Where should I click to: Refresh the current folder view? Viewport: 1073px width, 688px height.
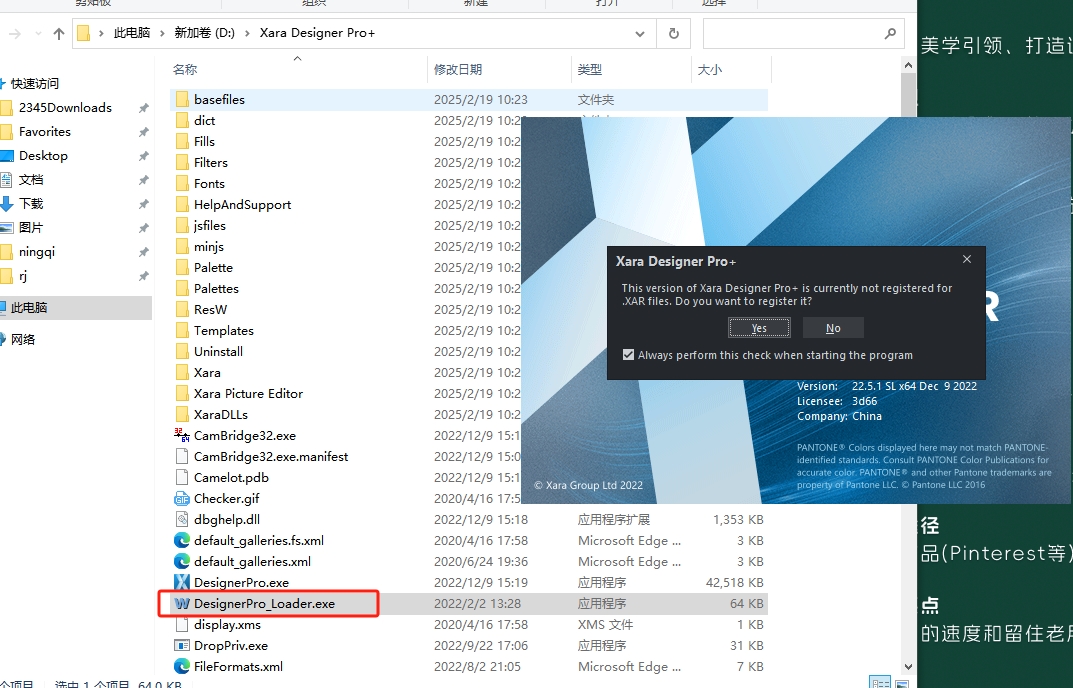point(674,33)
